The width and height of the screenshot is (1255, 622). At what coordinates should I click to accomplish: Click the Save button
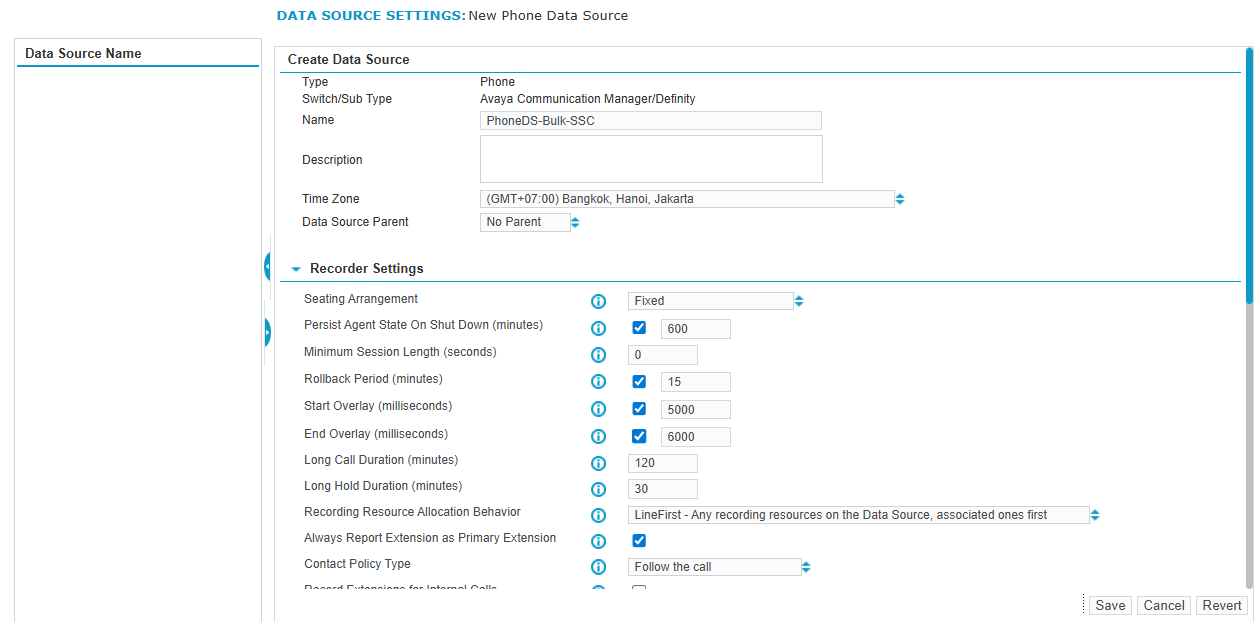tap(1109, 605)
